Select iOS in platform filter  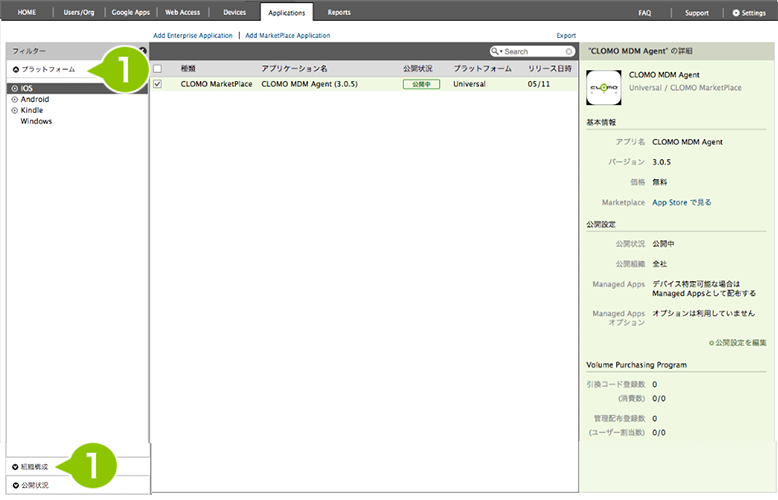click(x=27, y=88)
